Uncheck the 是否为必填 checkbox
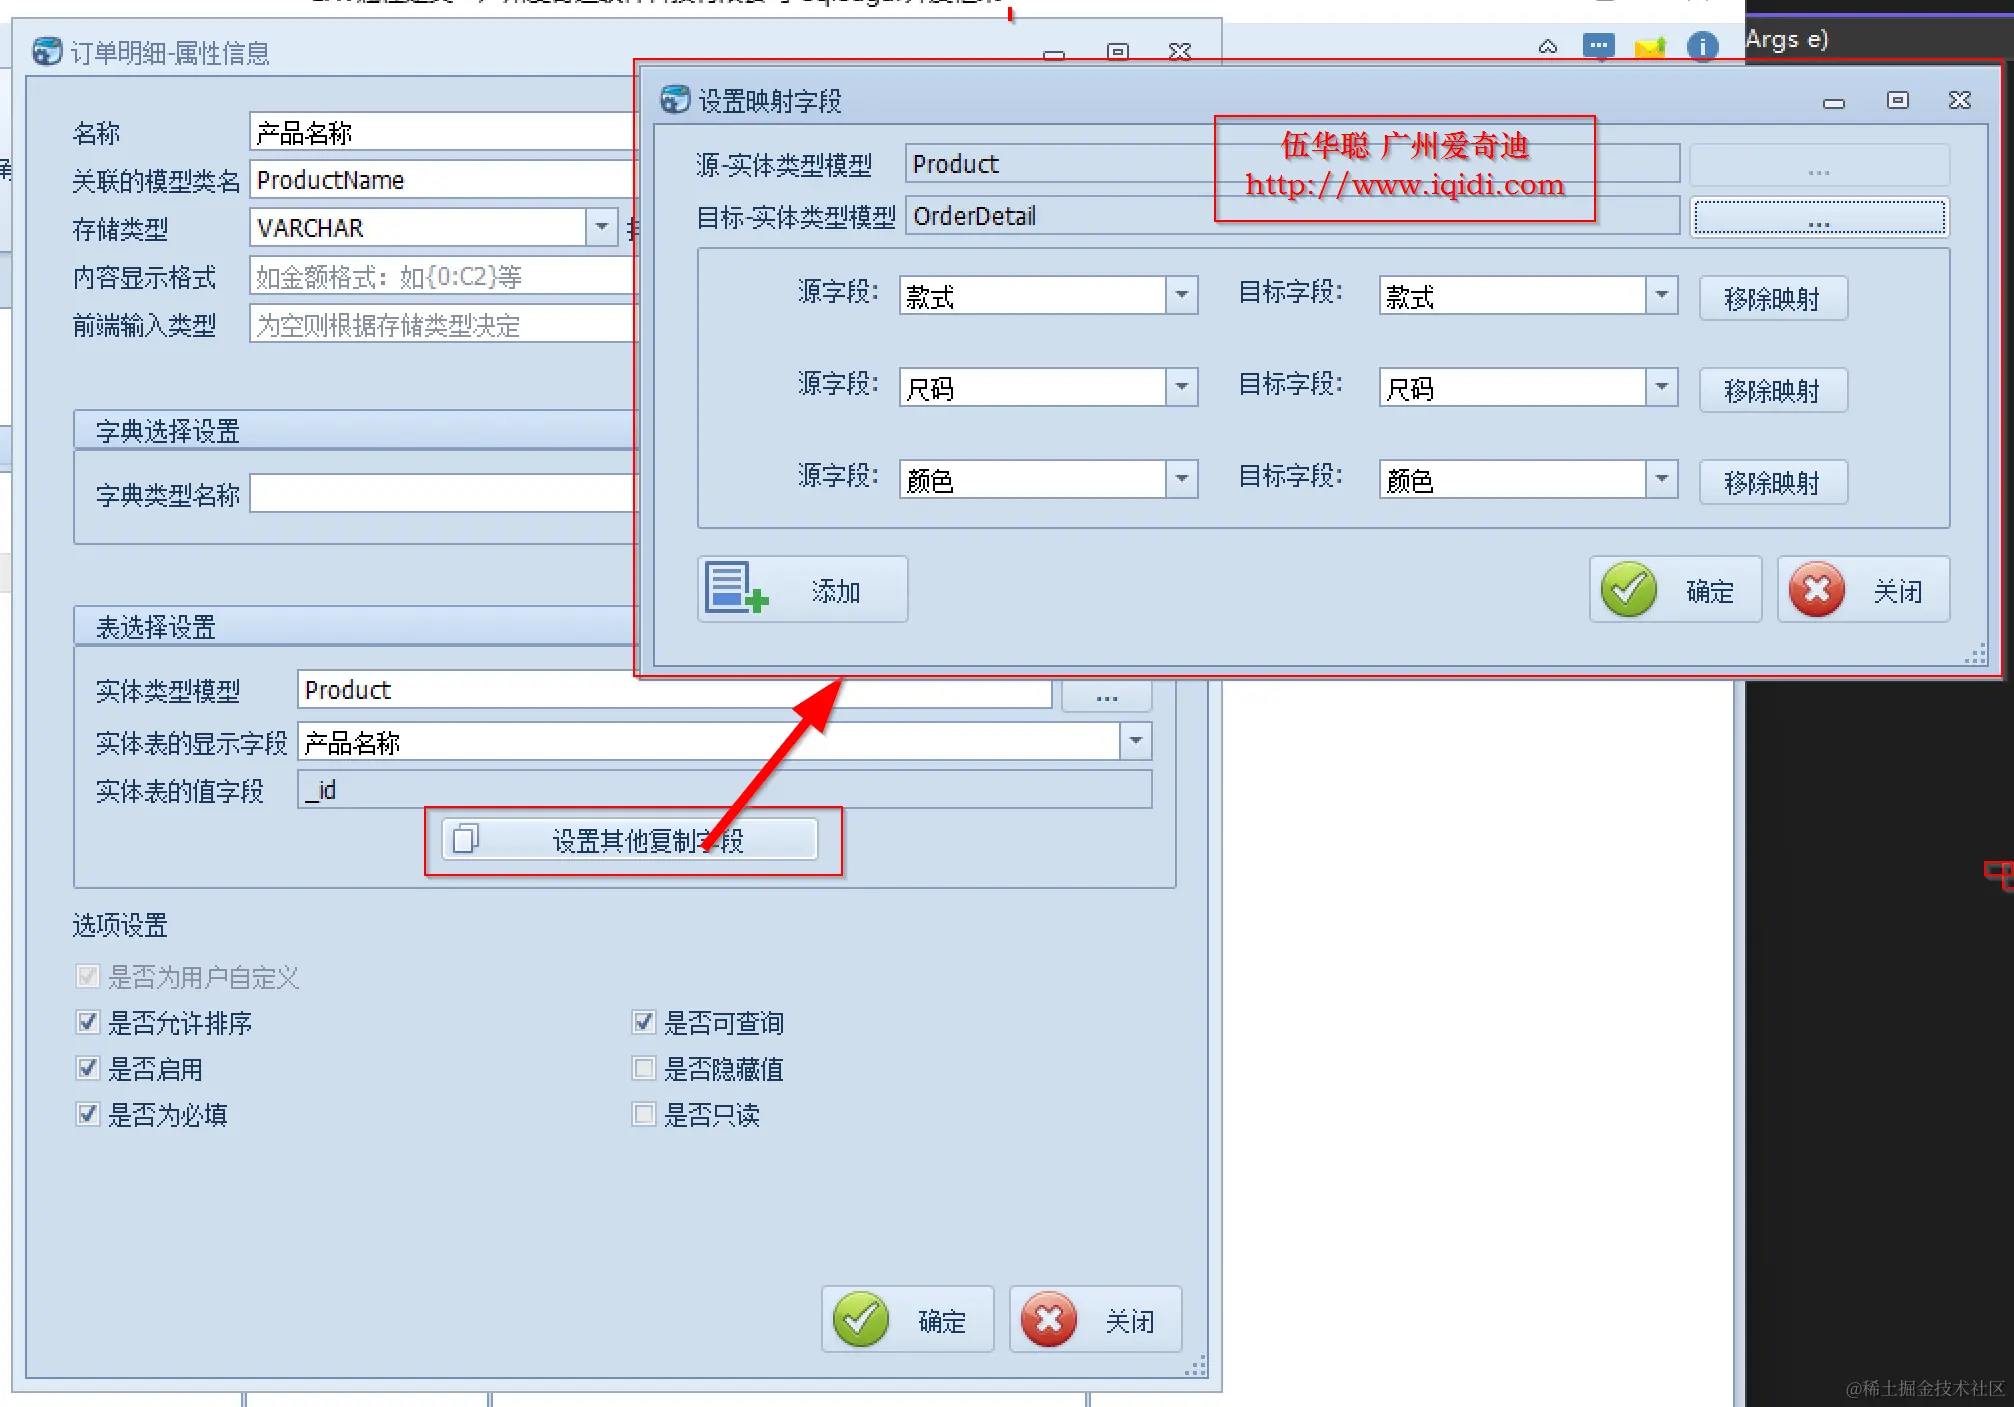2014x1407 pixels. [x=88, y=1114]
